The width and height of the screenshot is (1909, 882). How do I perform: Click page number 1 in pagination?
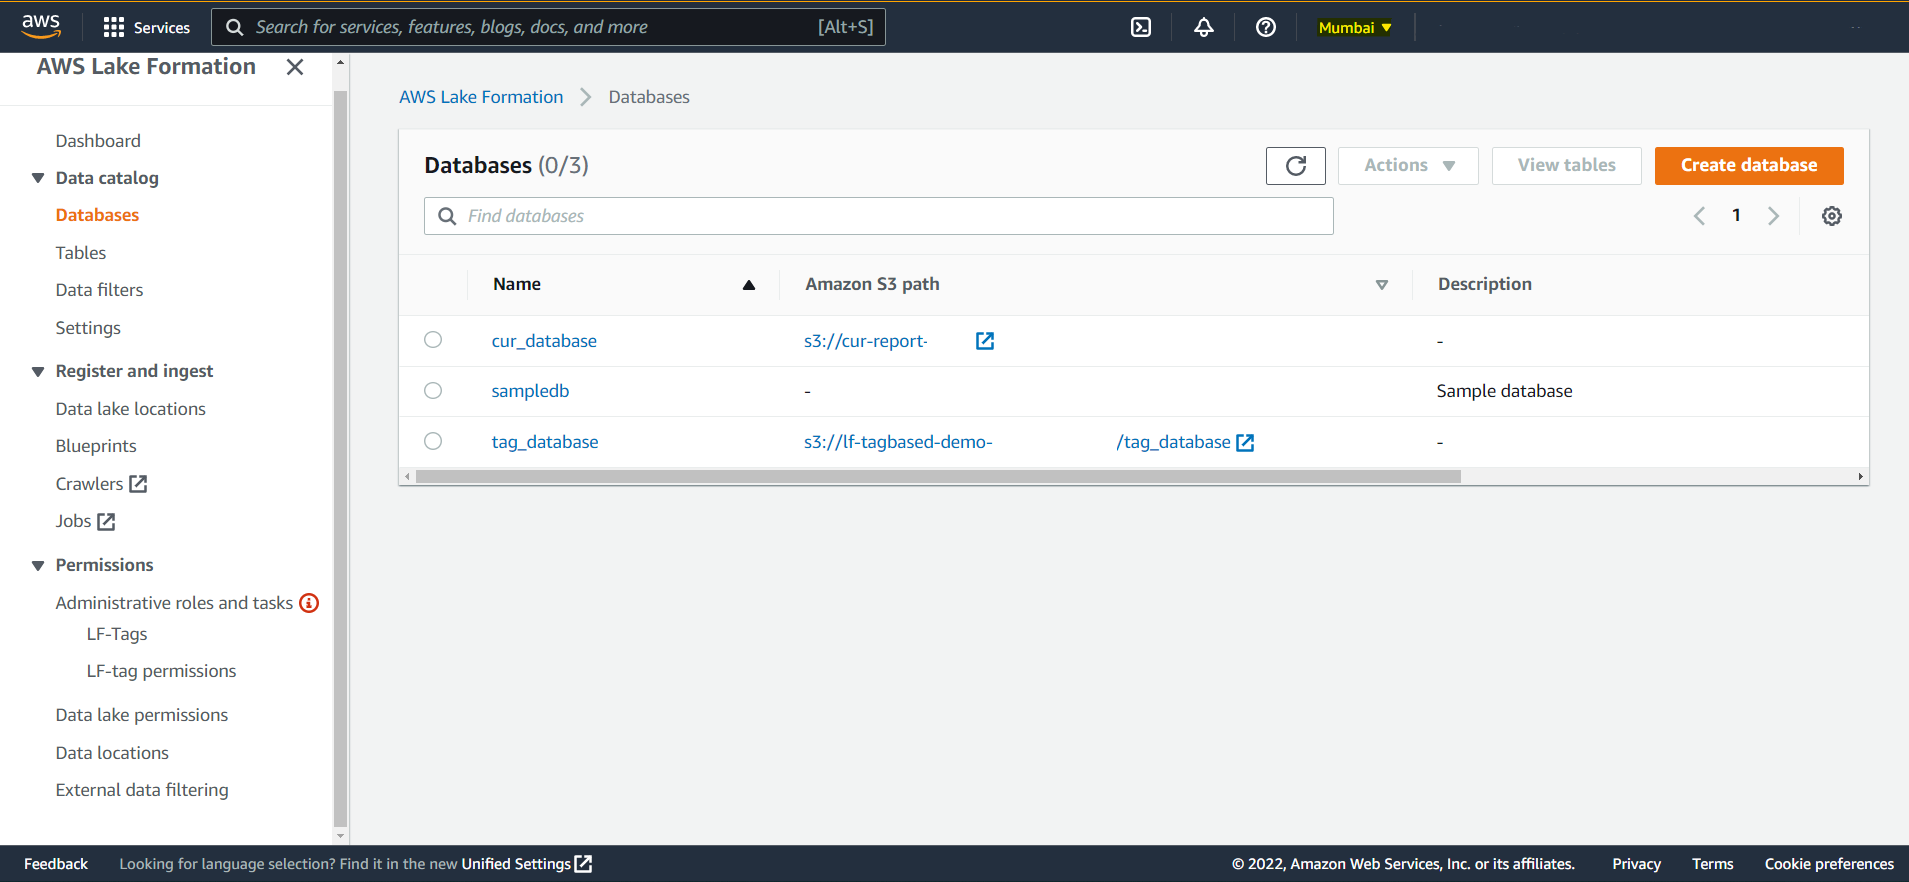[x=1736, y=215]
